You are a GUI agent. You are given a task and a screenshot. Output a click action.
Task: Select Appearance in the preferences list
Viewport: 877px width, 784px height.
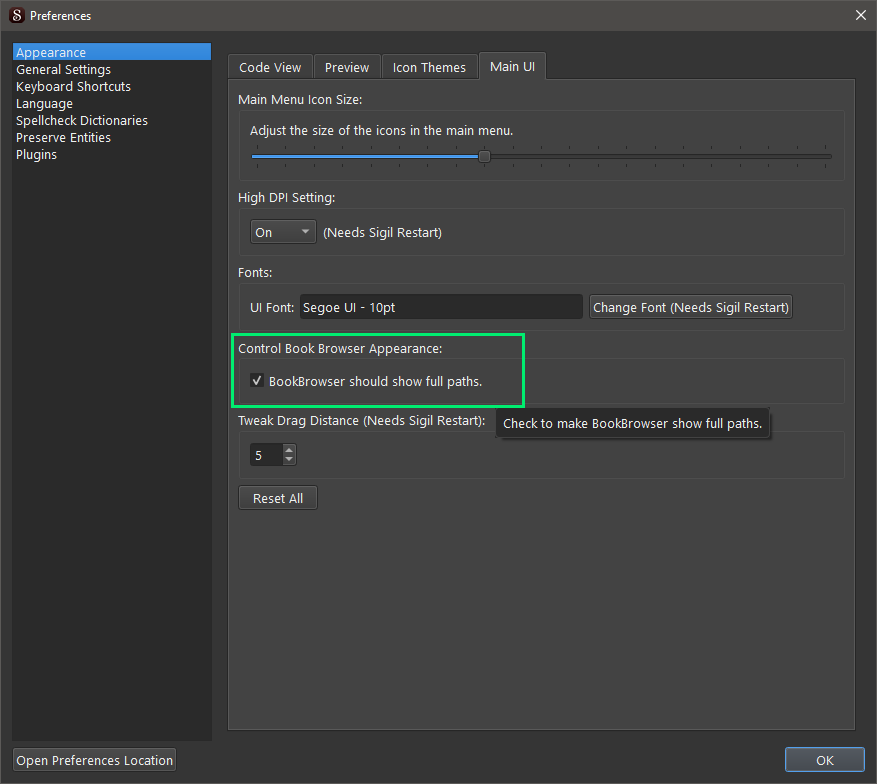[x=112, y=52]
